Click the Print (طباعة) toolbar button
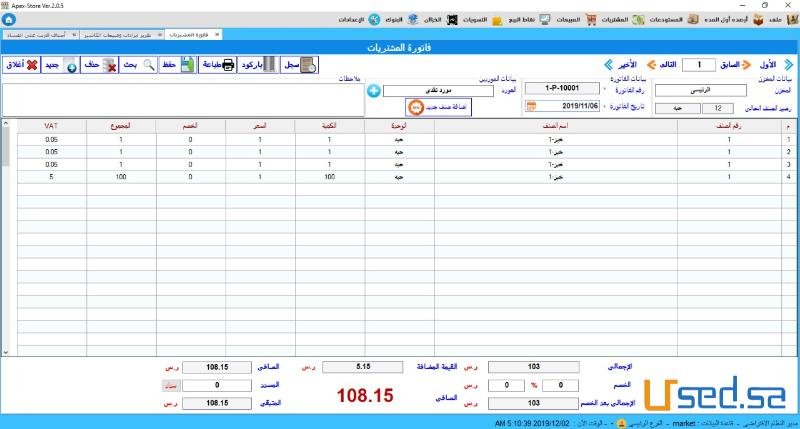This screenshot has height=429, width=800. coord(218,65)
